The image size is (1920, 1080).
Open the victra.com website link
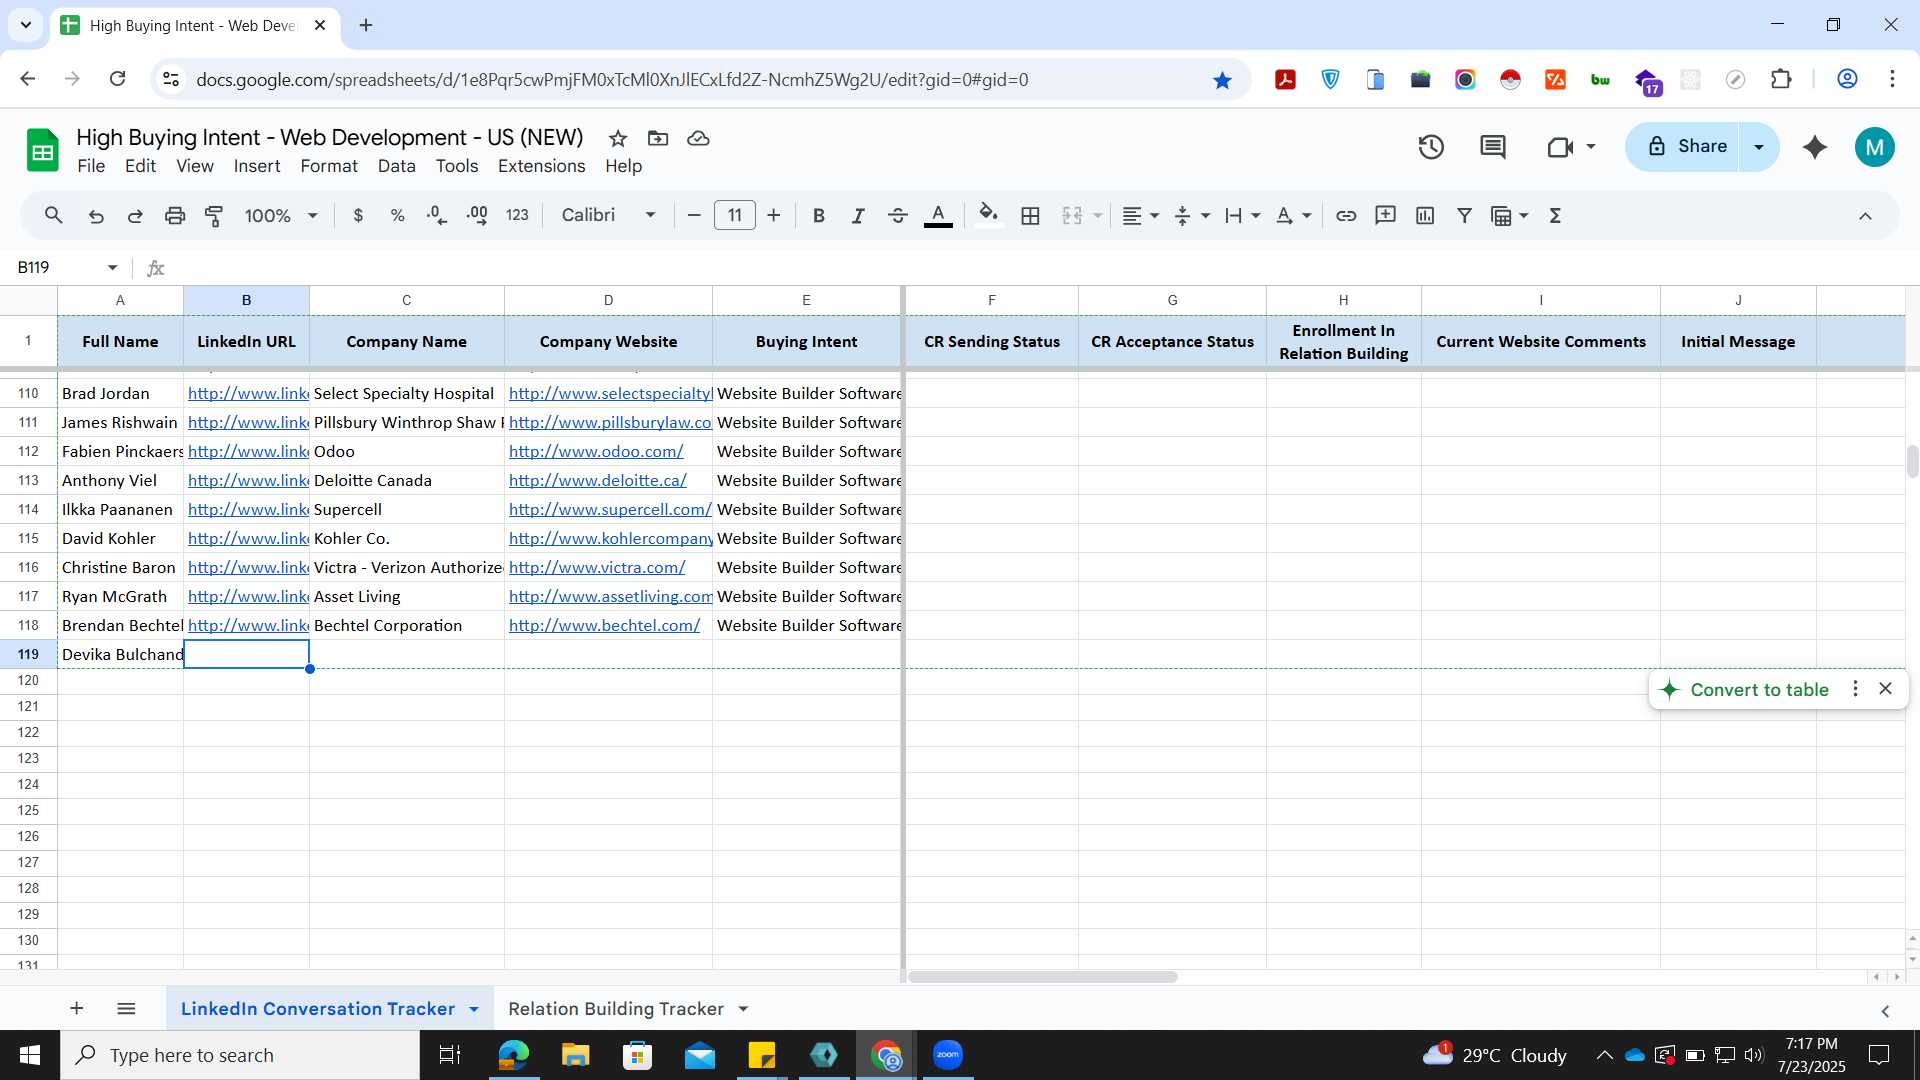pos(597,567)
